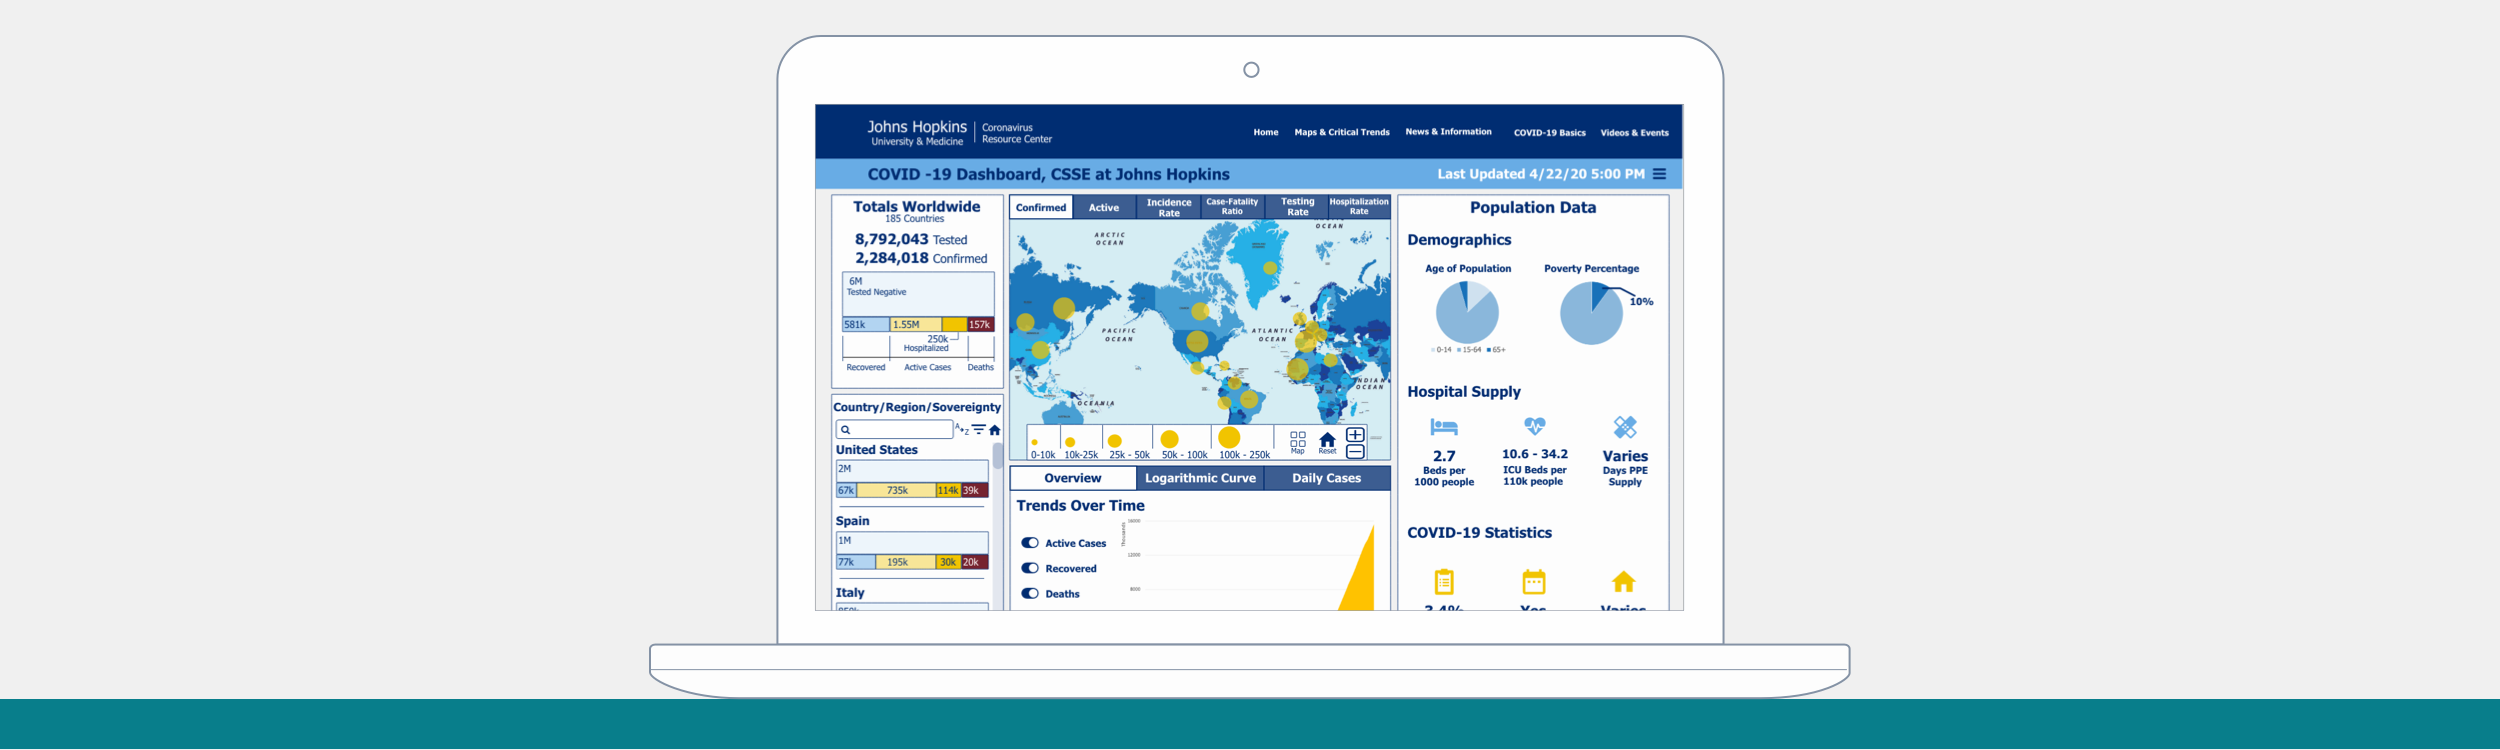Screen dimensions: 2500x750
Task: Click the 6M Tested Negative bar
Action: tap(918, 295)
